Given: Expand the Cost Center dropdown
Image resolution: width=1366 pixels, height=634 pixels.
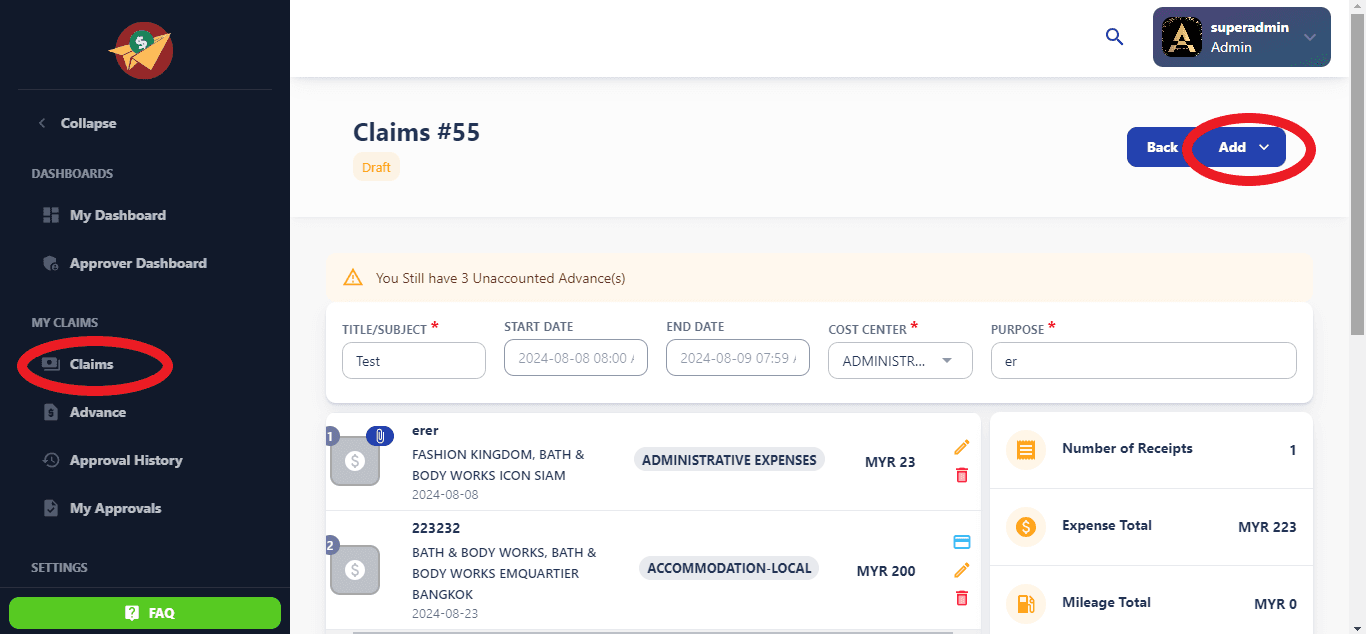Looking at the screenshot, I should pyautogui.click(x=900, y=361).
